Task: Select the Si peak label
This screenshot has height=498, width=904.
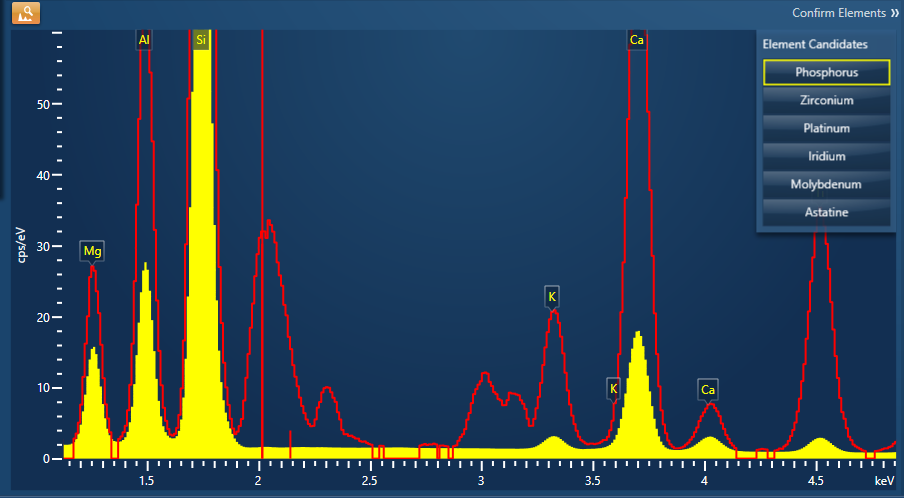Action: click(201, 40)
